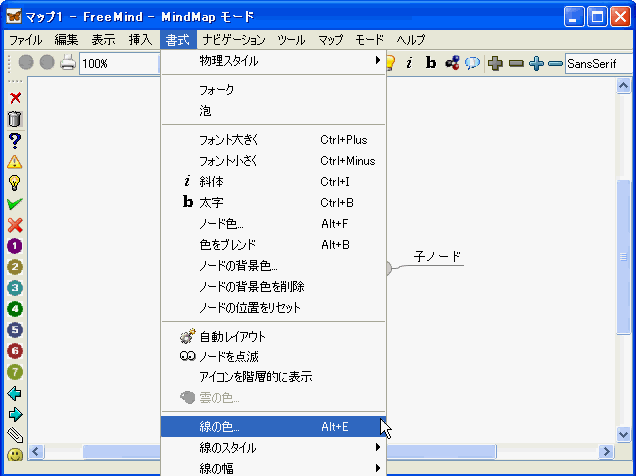Click the trash can icon in sidebar
Screen dimensions: 636x476
15,119
